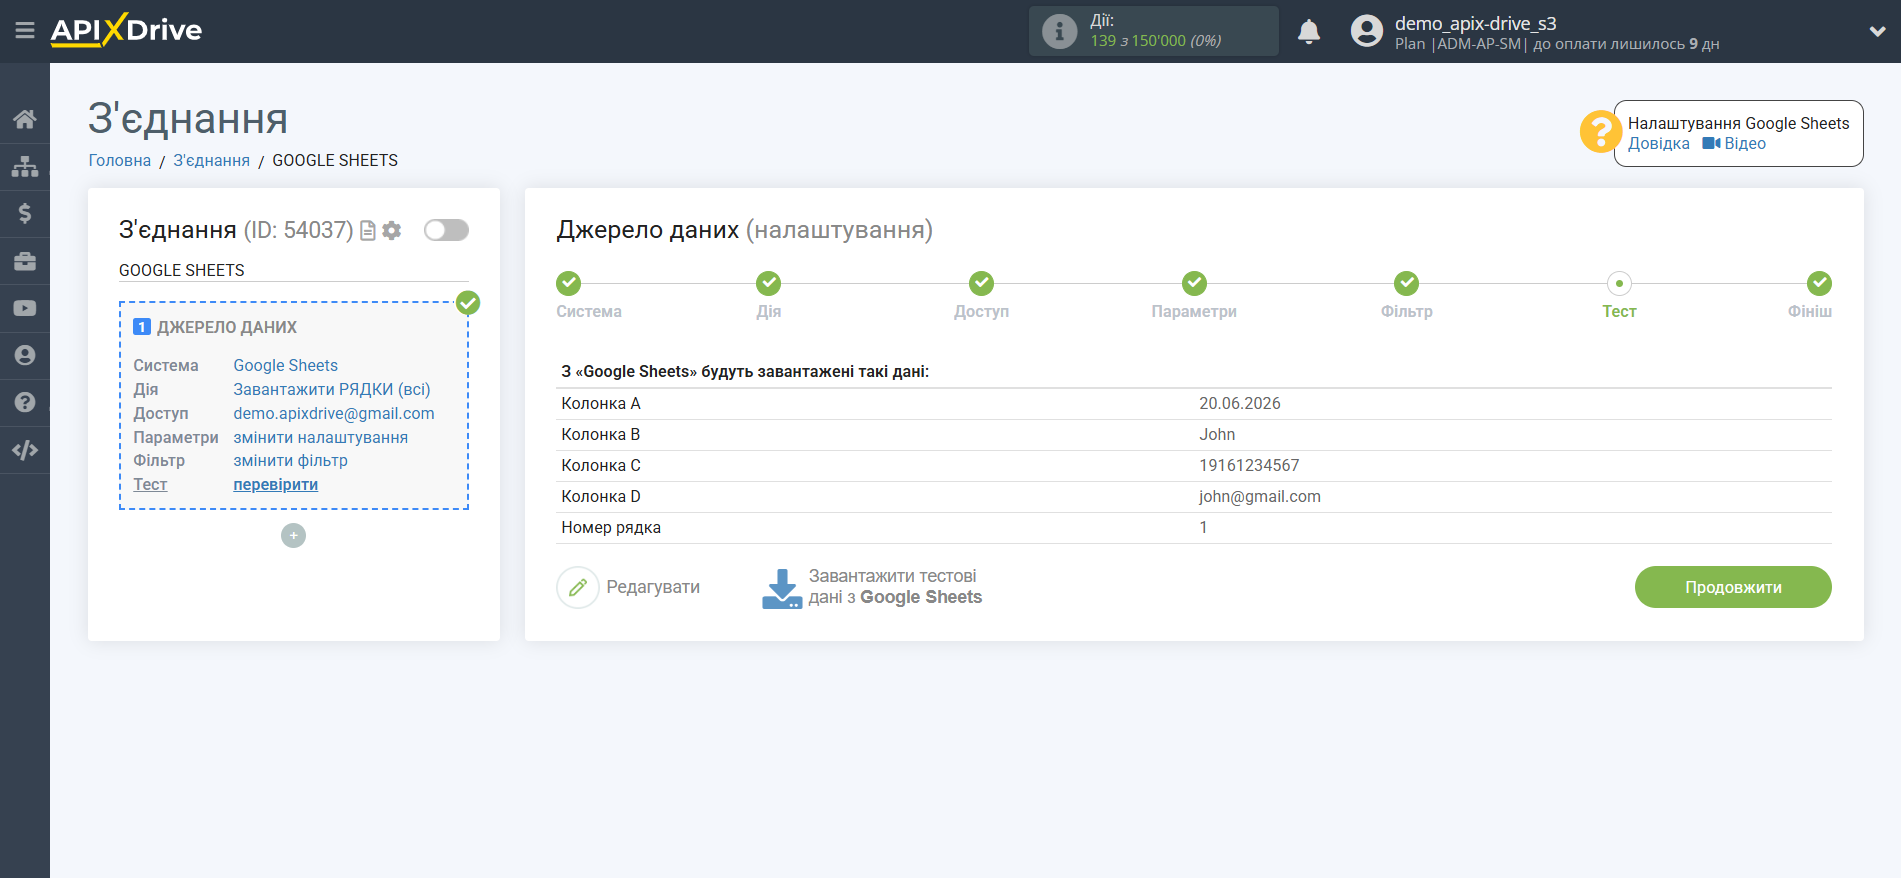Click the Колонка A row label

click(601, 404)
